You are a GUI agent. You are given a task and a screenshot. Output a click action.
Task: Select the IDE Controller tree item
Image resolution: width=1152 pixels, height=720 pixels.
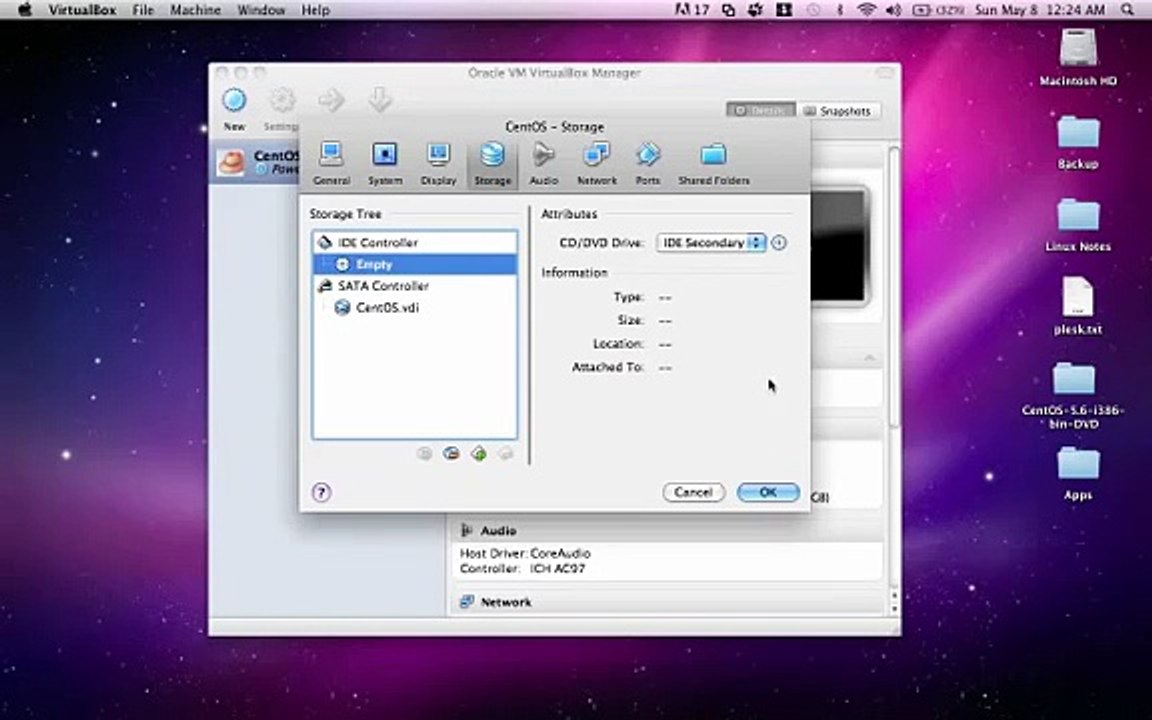coord(415,242)
